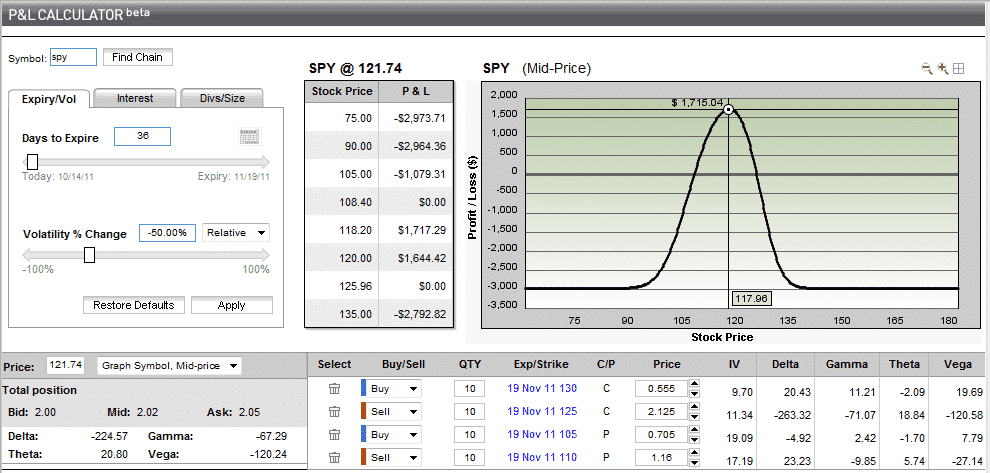
Task: Click the Gamma column header
Action: (847, 364)
